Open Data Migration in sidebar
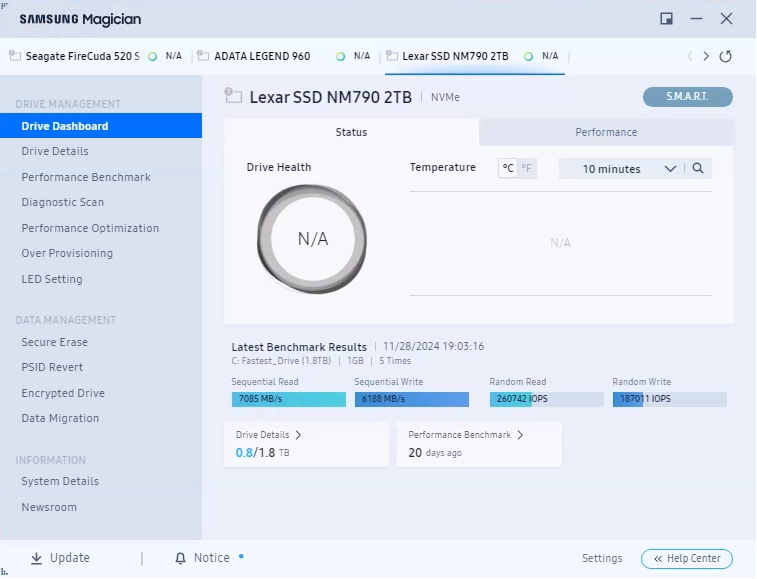 tap(60, 418)
